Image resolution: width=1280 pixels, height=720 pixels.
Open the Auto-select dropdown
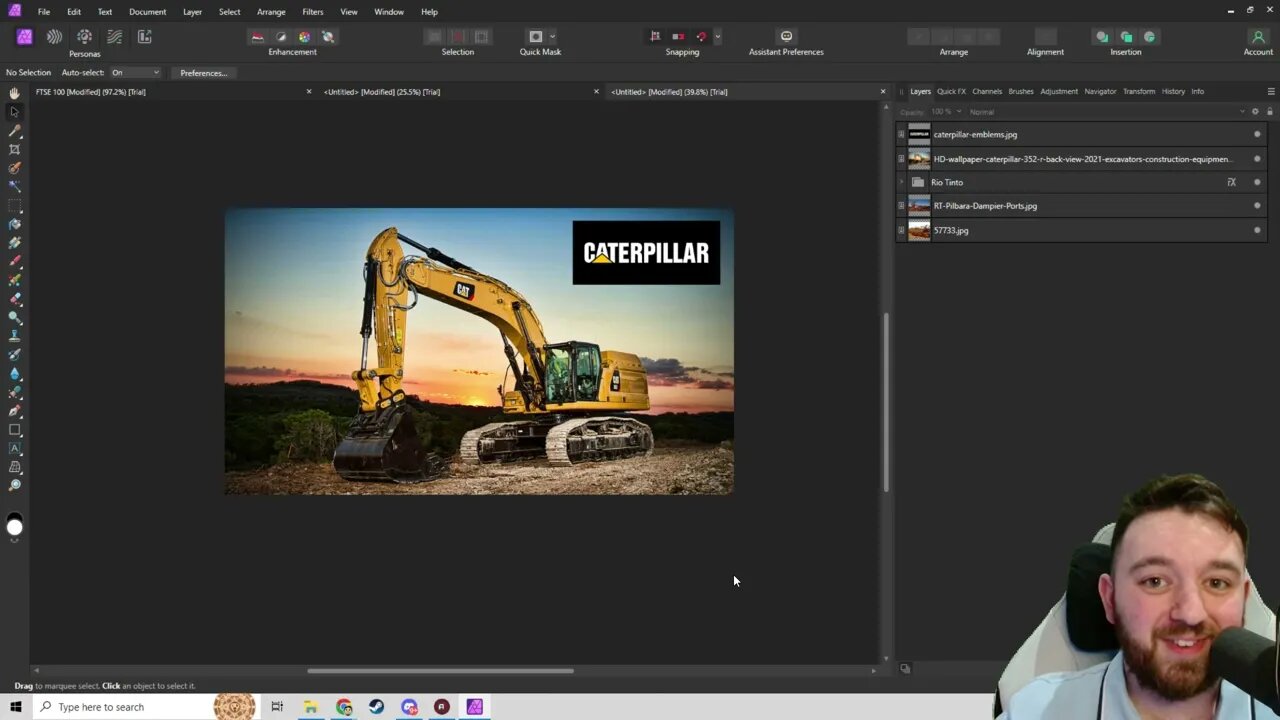tap(135, 73)
